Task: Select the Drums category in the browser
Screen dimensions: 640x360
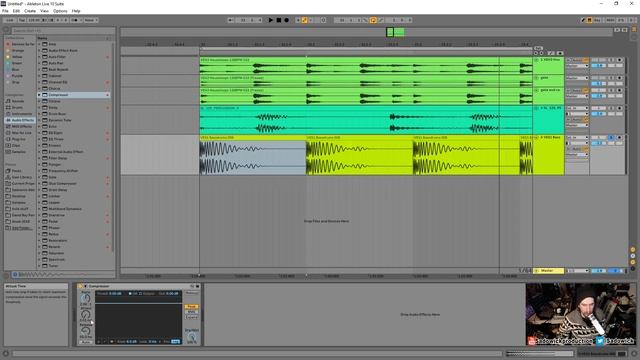Action: (x=18, y=107)
